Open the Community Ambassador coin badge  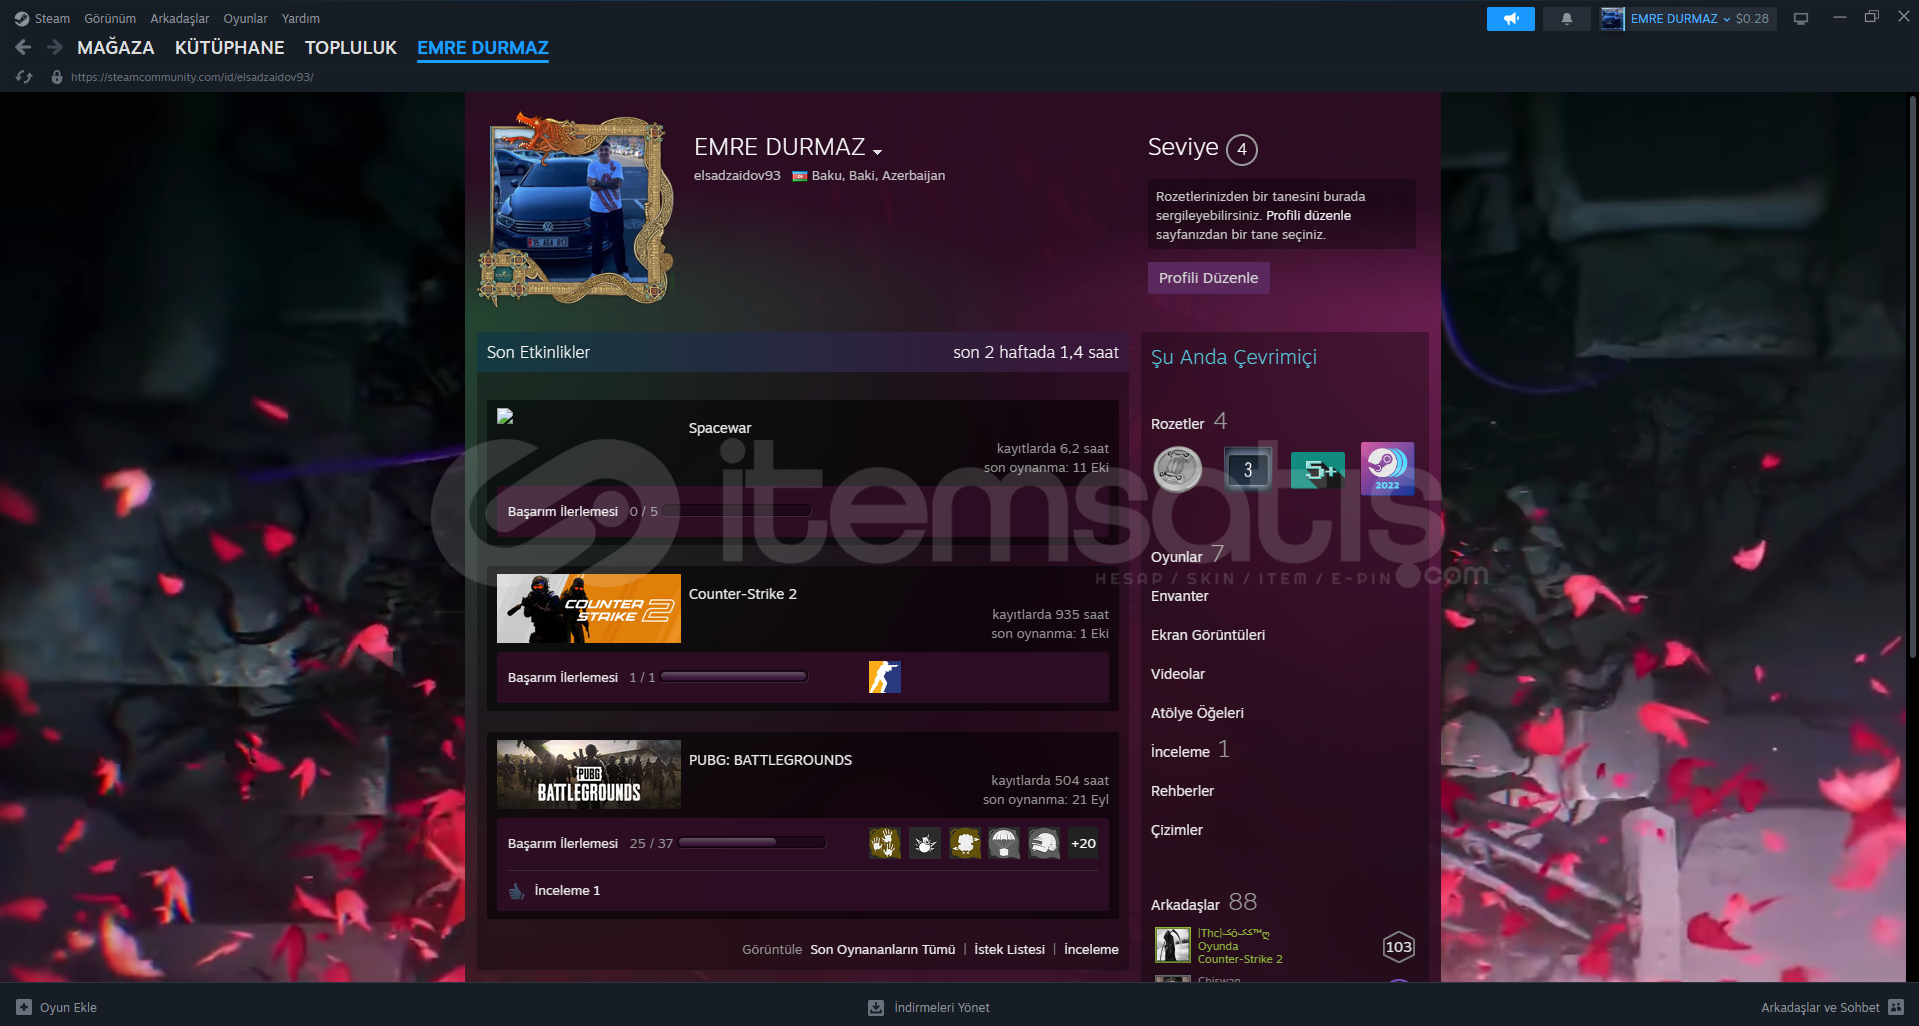pos(1178,469)
